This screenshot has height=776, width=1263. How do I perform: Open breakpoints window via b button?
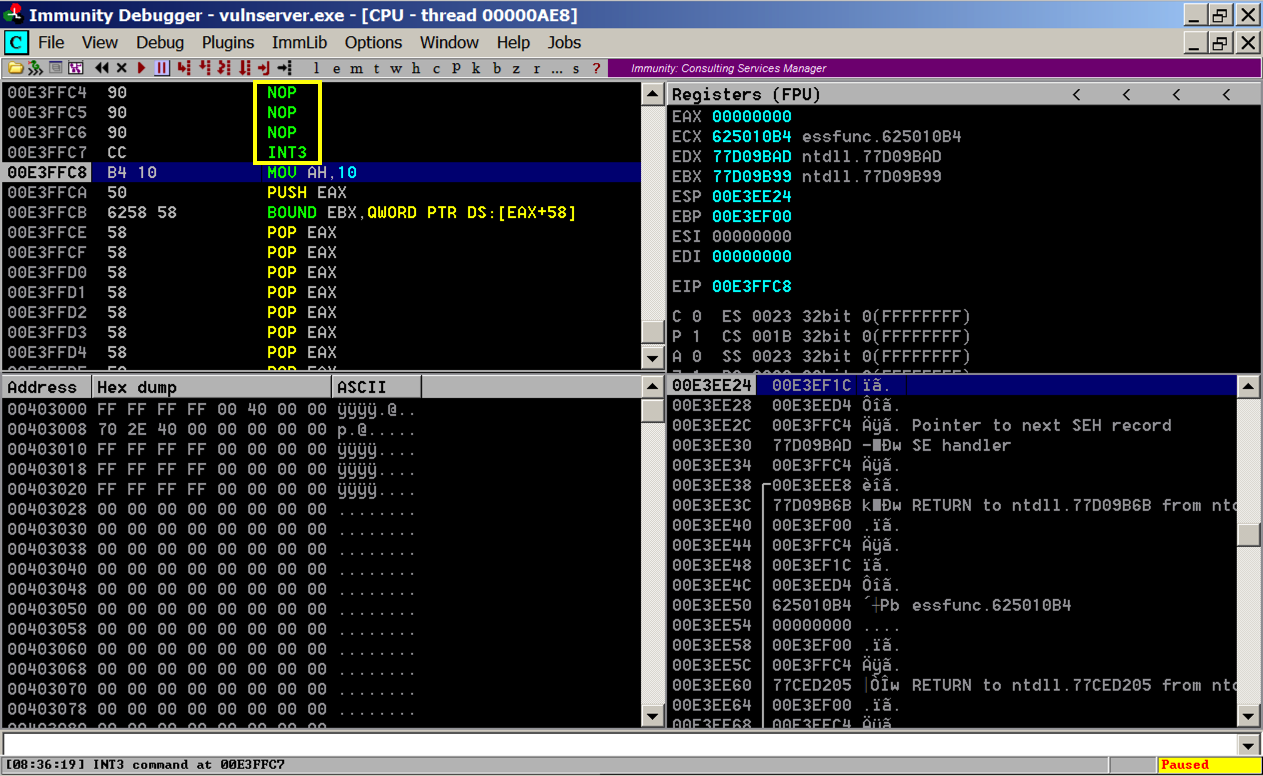[x=496, y=68]
